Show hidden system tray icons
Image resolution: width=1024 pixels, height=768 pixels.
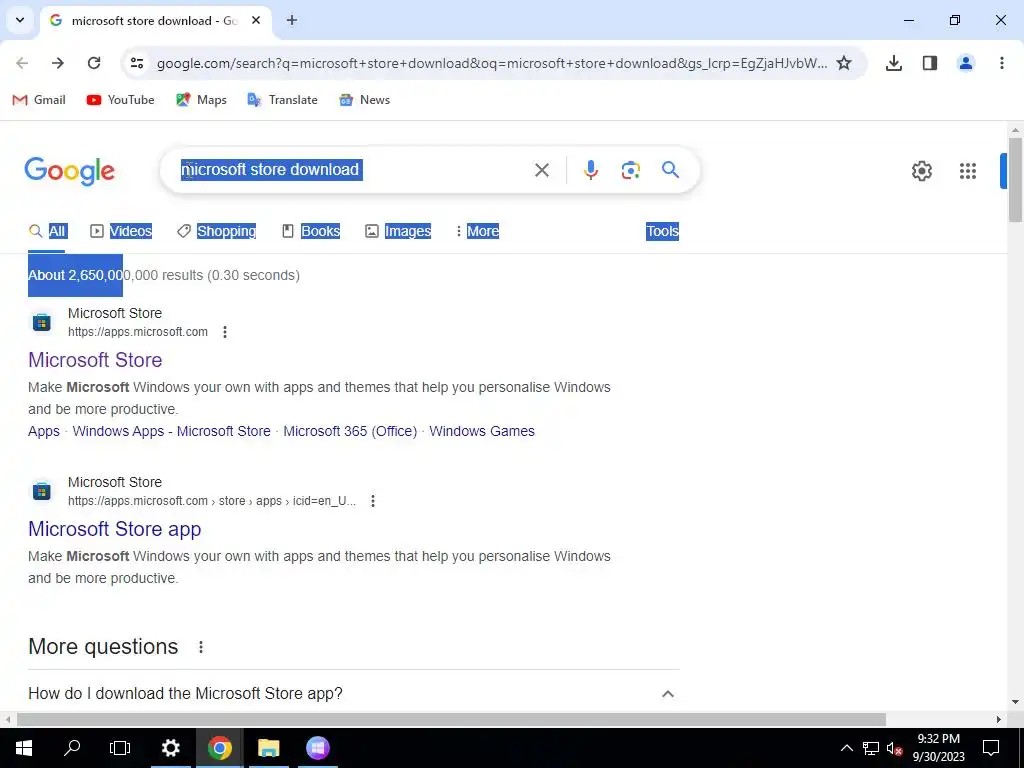coord(846,748)
